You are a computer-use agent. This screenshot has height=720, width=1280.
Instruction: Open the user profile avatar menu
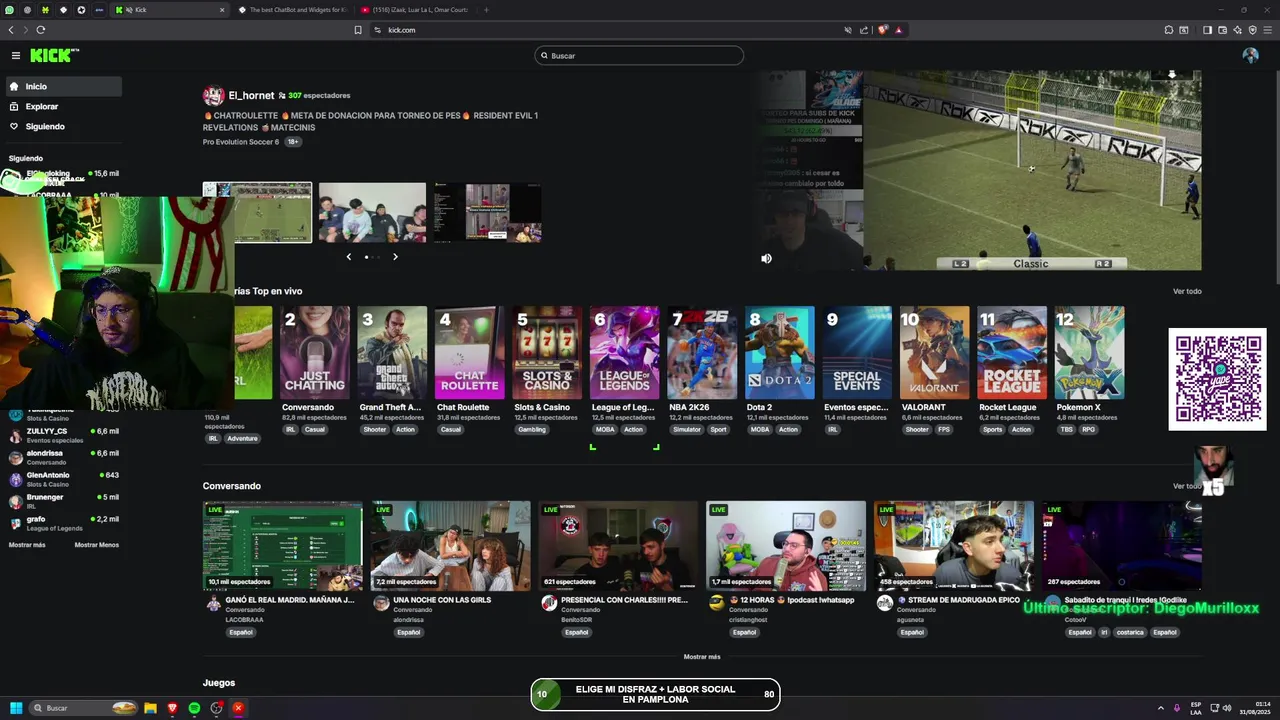pos(1250,56)
